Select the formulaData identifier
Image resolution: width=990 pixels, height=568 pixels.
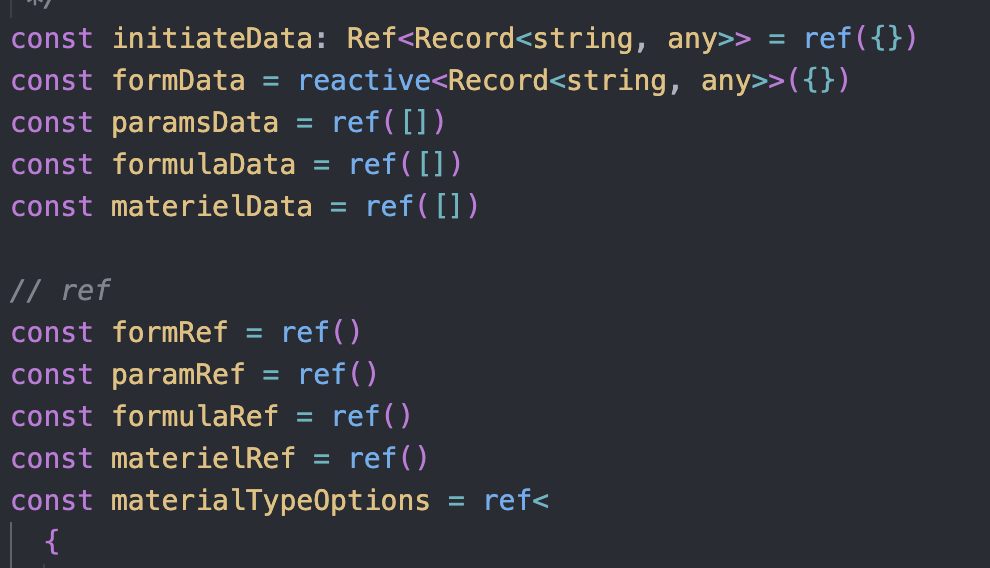click(203, 165)
